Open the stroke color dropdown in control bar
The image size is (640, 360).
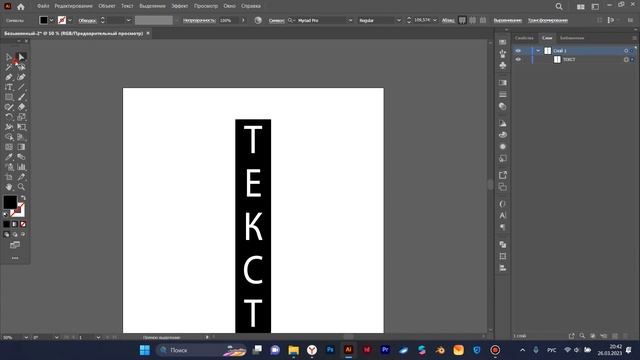click(x=70, y=20)
